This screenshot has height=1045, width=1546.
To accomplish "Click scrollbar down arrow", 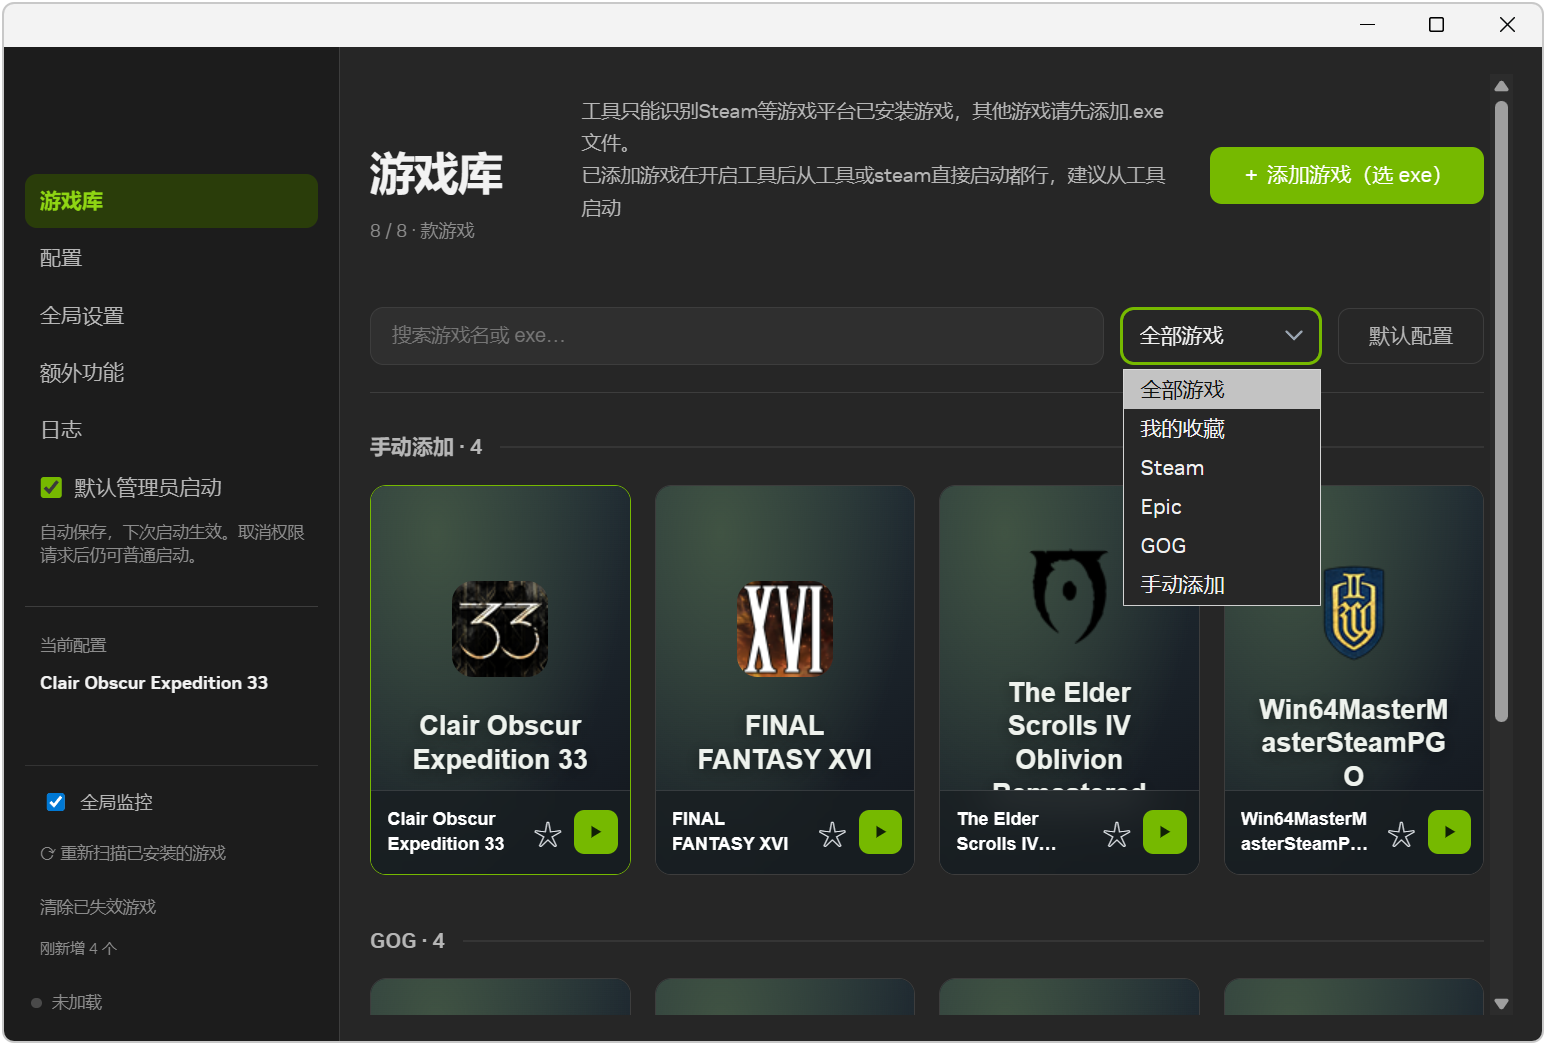I will point(1501,1004).
